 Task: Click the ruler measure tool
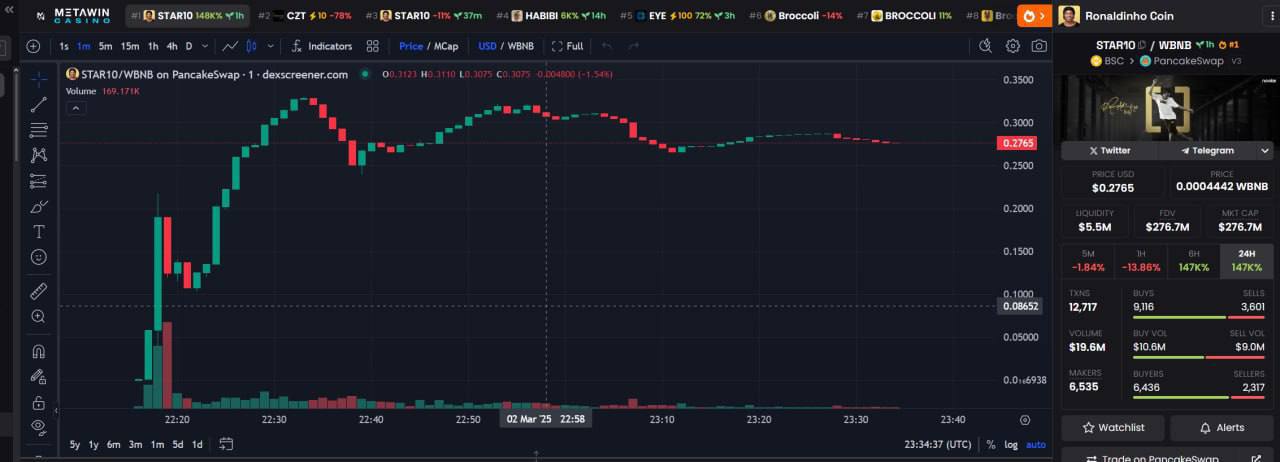pyautogui.click(x=39, y=291)
